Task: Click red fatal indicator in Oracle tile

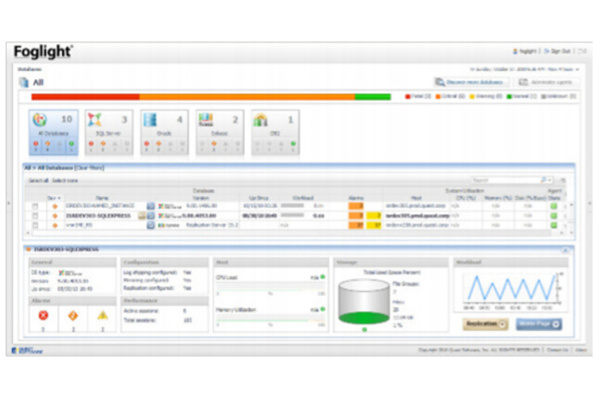Action: pos(147,144)
